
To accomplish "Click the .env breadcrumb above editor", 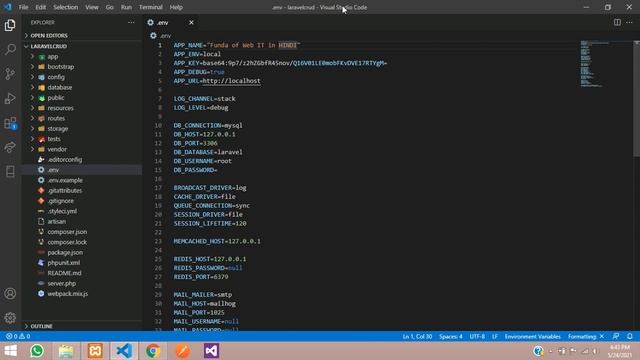I will point(161,36).
